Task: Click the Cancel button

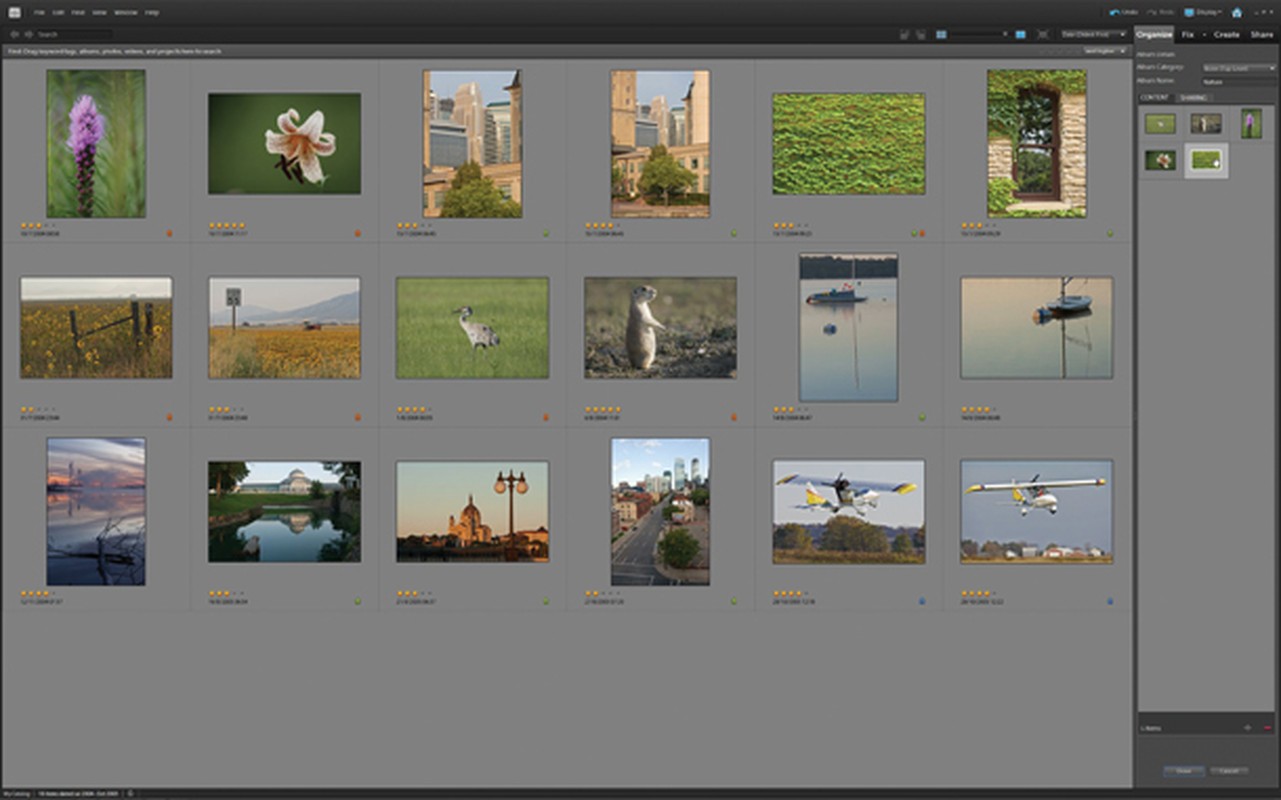Action: 1228,771
